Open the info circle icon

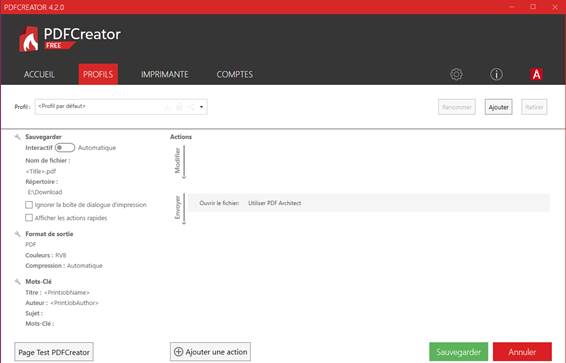tap(496, 74)
